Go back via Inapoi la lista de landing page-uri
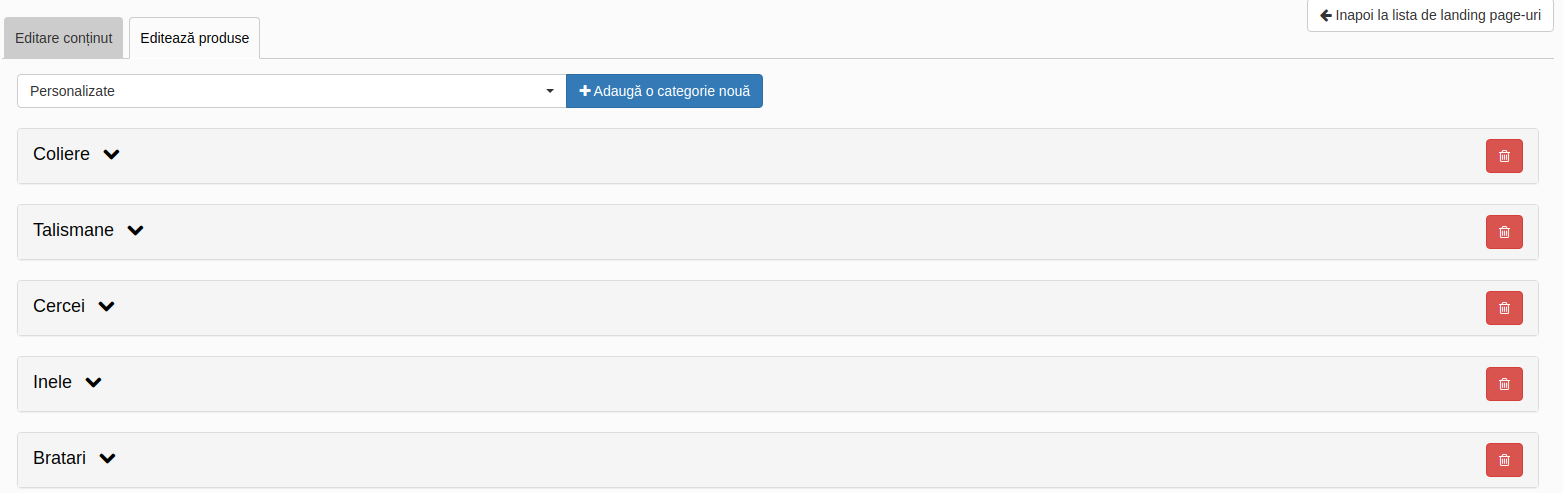This screenshot has width=1563, height=493. [1430, 15]
